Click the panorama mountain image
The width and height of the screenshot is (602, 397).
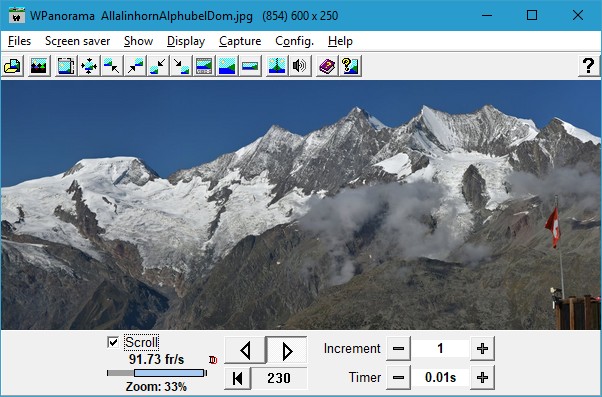pyautogui.click(x=301, y=205)
